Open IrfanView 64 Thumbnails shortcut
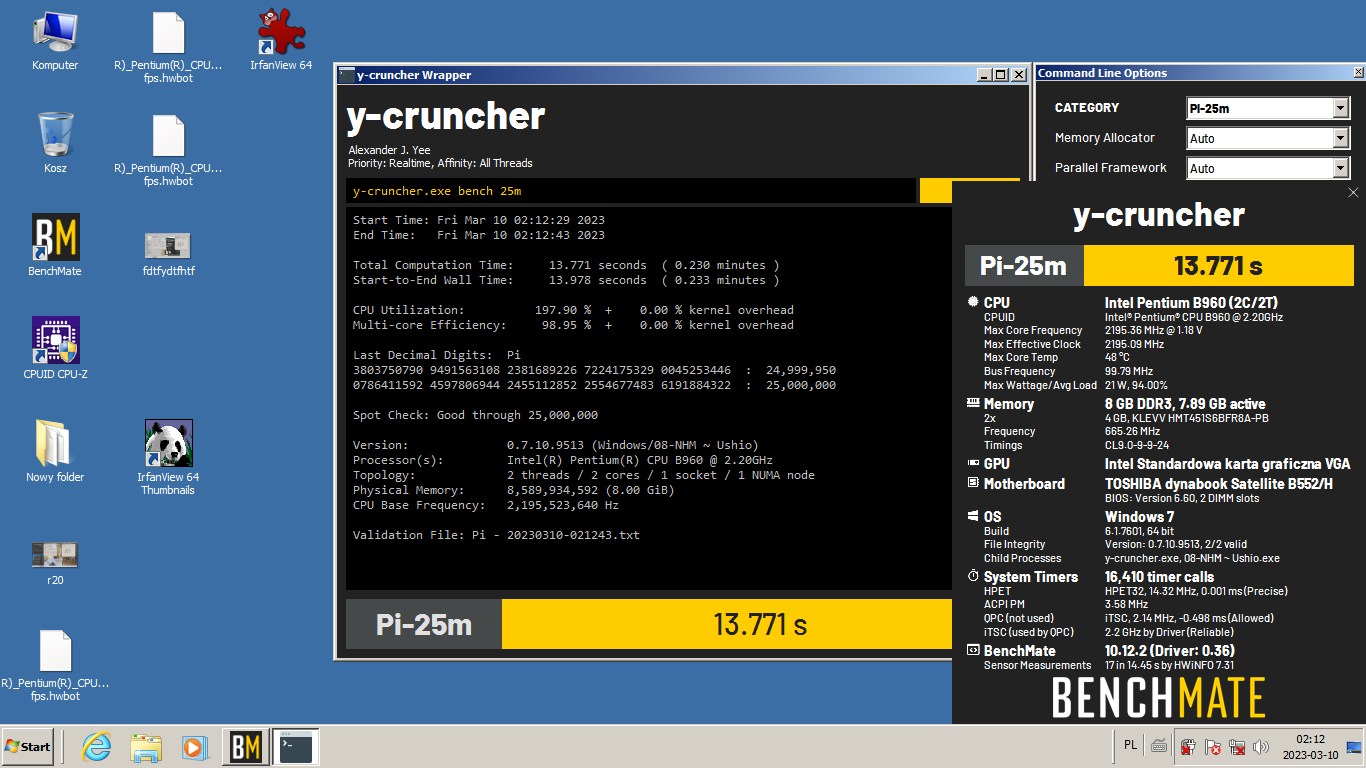This screenshot has width=1366, height=768. pos(168,457)
